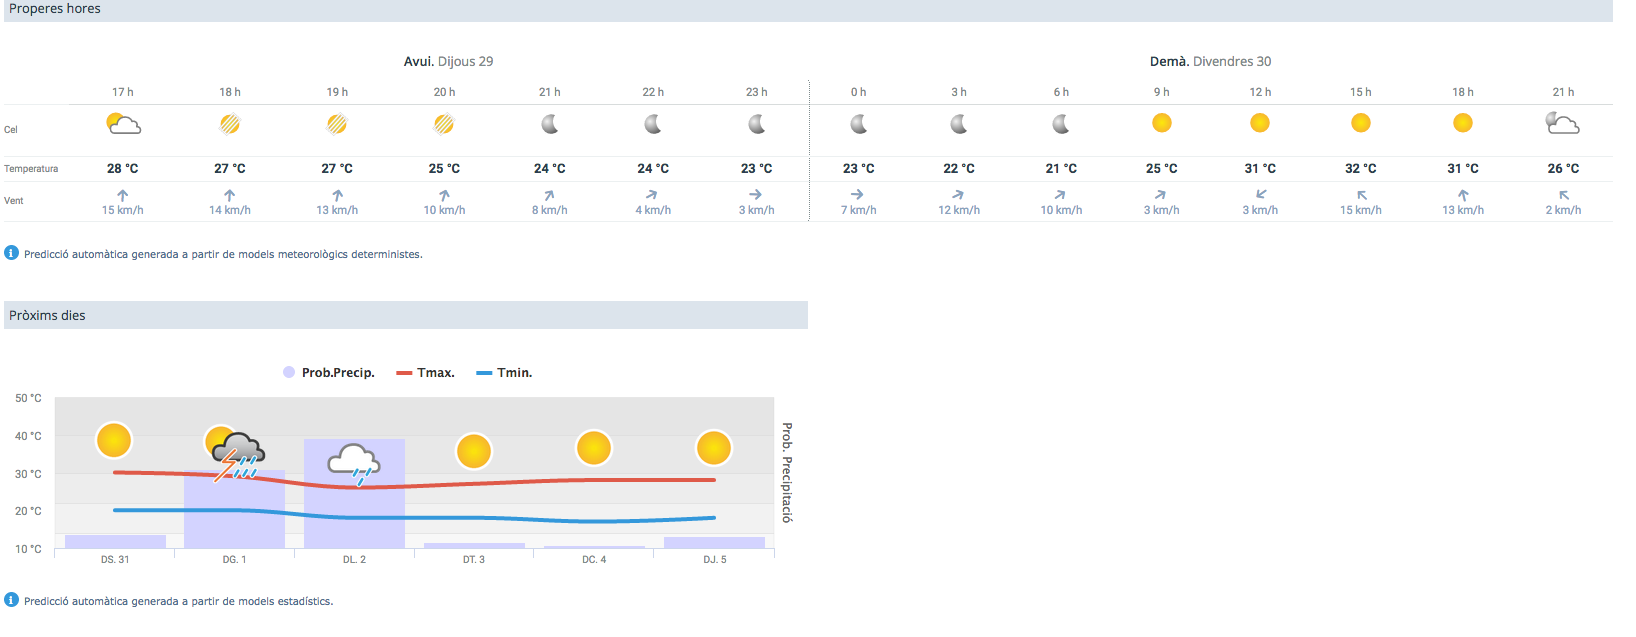Viewport: 1636px width, 637px height.
Task: Click the info icon beside models estadístics note
Action: 12,600
